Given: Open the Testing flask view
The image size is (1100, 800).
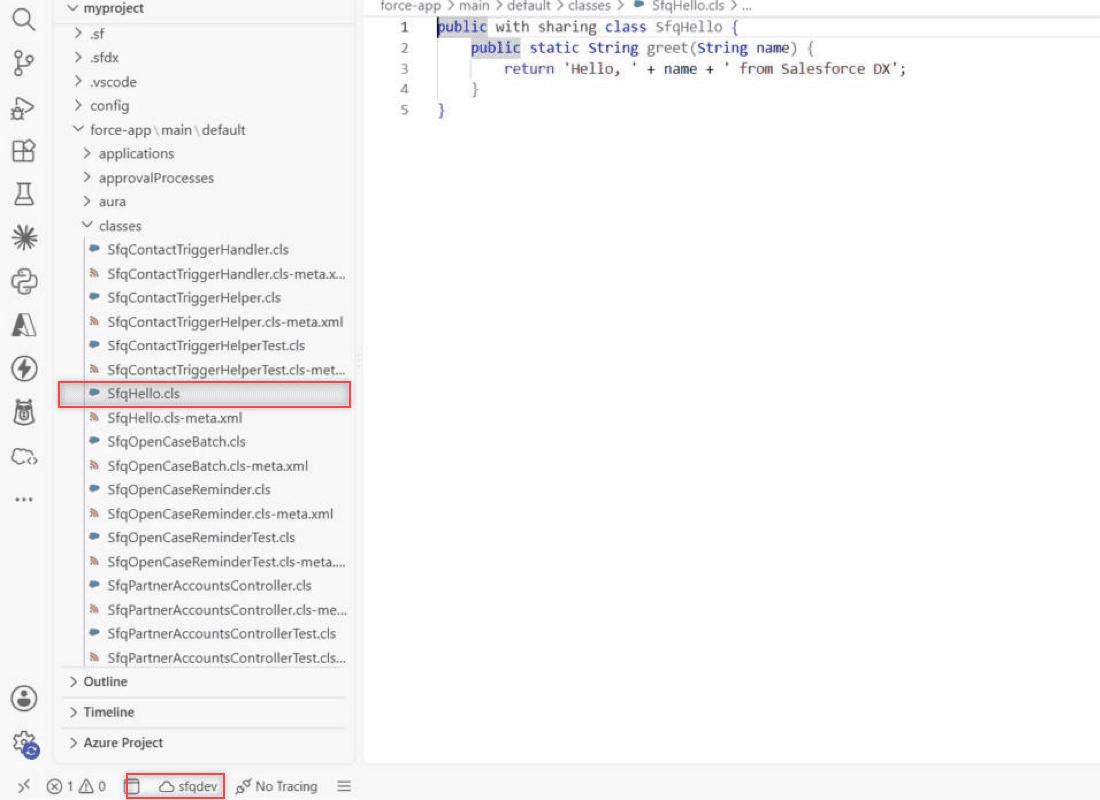Looking at the screenshot, I should [x=24, y=194].
